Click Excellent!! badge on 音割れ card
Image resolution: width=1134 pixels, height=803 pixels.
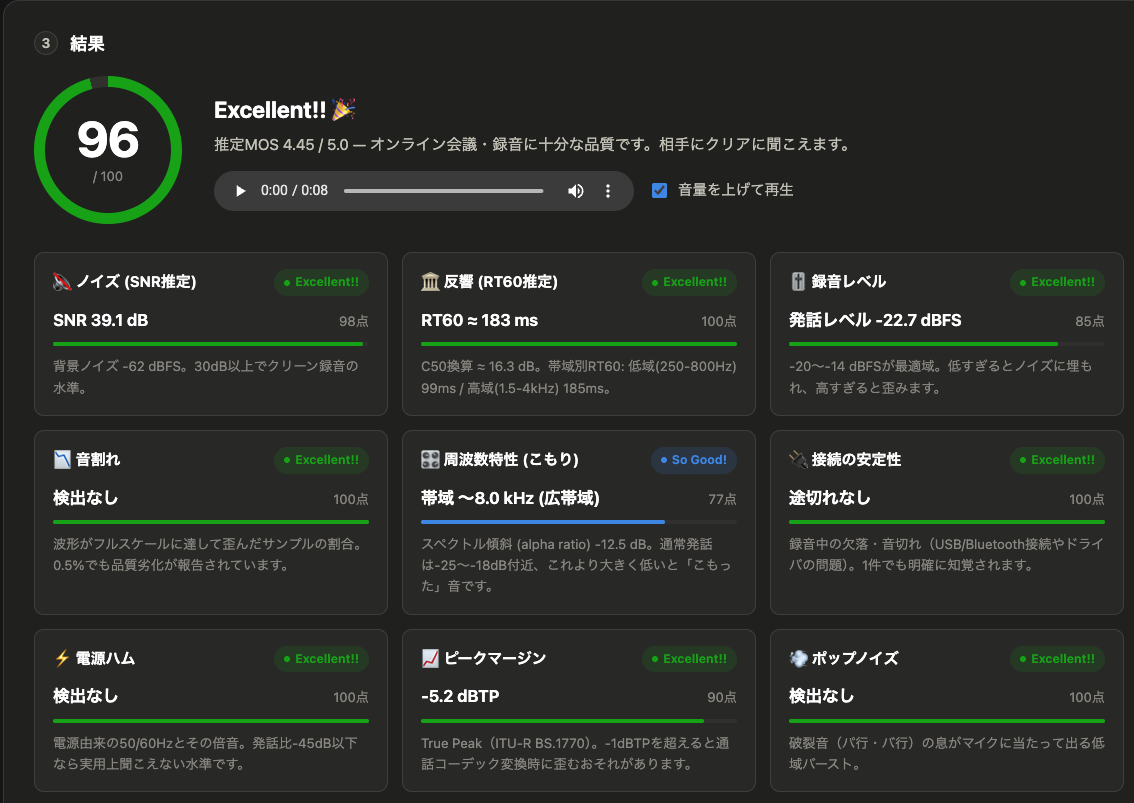[321, 460]
